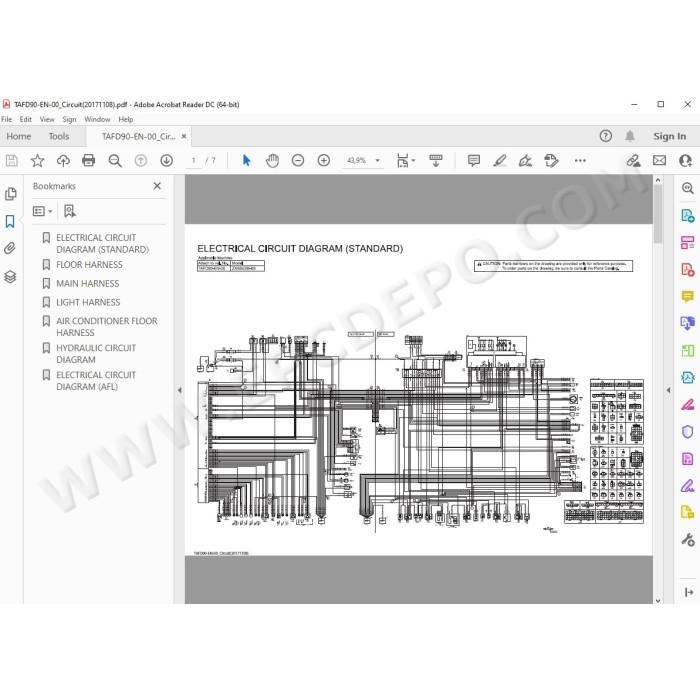Image resolution: width=700 pixels, height=700 pixels.
Task: Open bookmark options dropdown
Action: [x=43, y=211]
